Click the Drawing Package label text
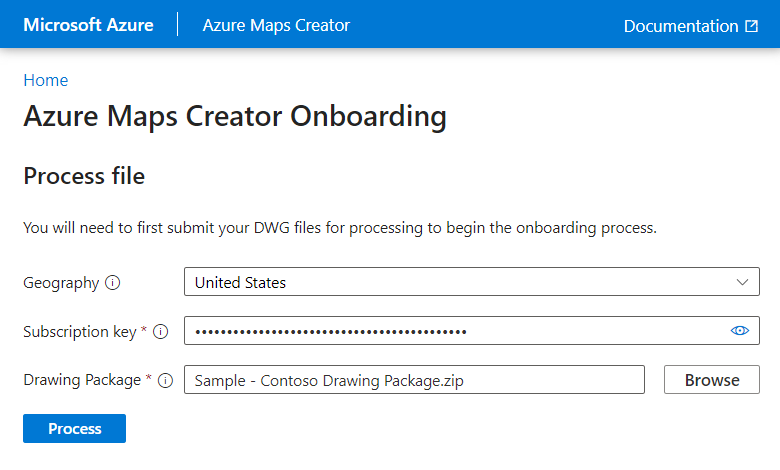 pos(83,380)
